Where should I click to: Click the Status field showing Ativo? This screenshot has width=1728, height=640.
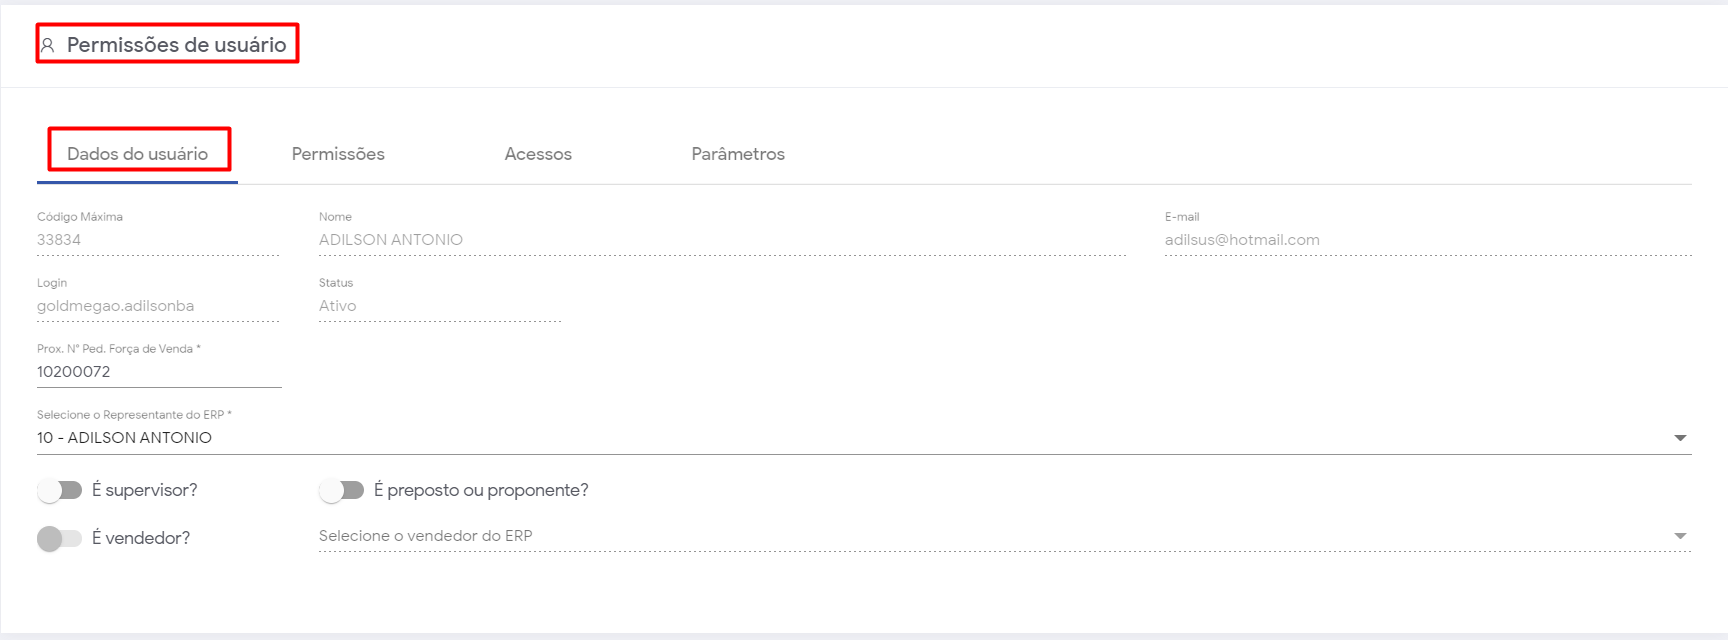[440, 306]
